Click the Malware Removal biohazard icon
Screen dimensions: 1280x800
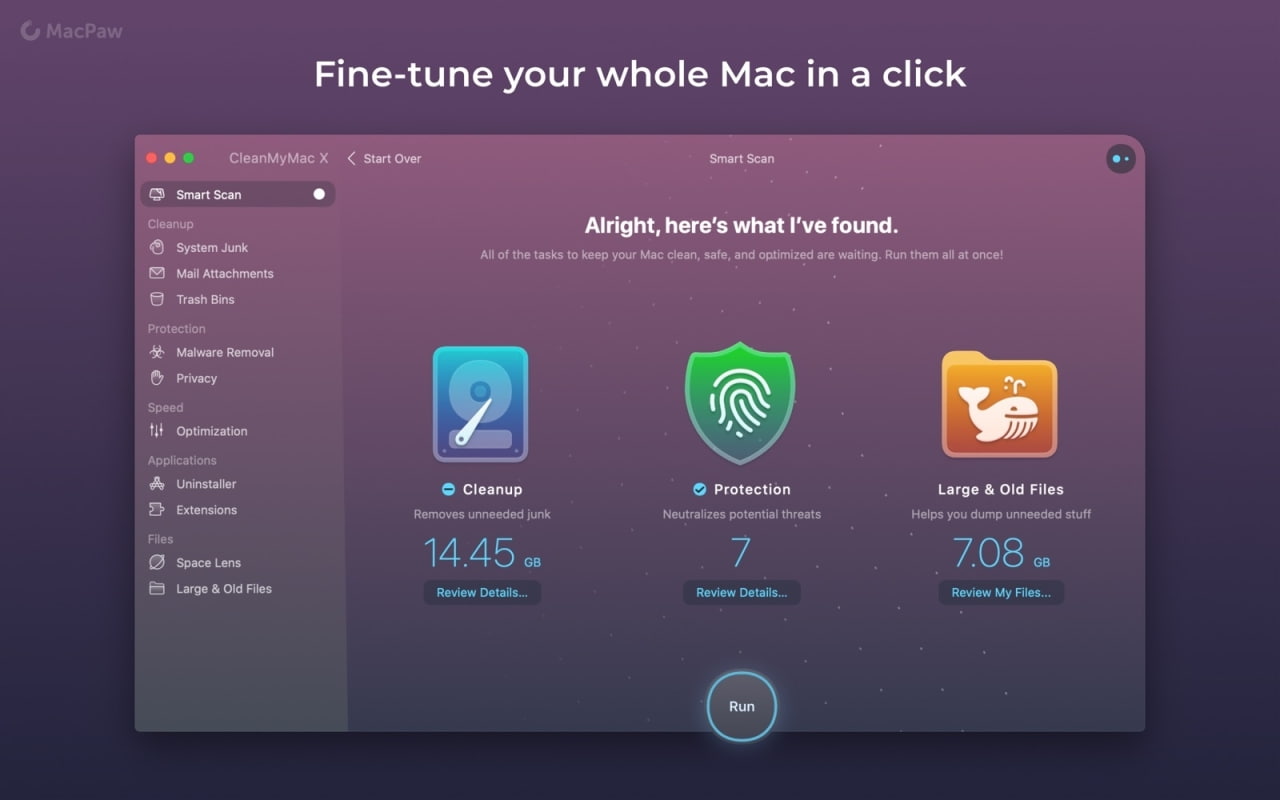[x=157, y=352]
